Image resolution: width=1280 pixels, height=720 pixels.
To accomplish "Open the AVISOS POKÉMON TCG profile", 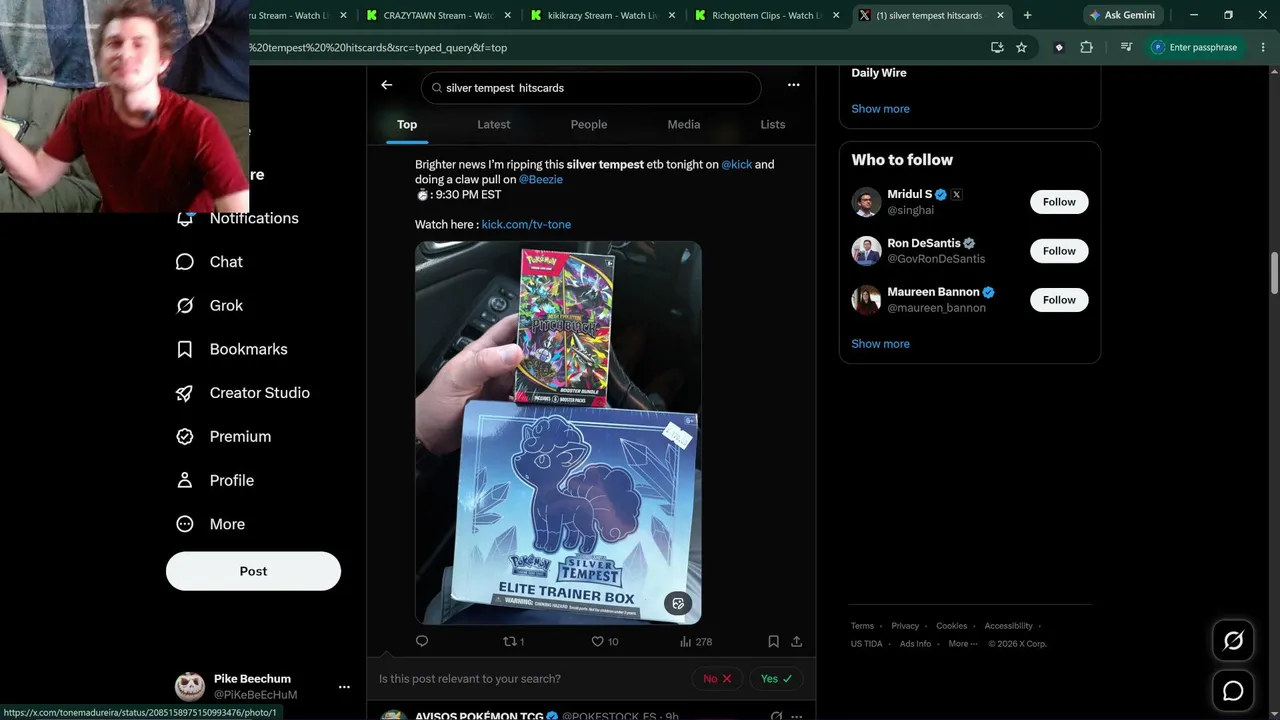I will coord(479,716).
